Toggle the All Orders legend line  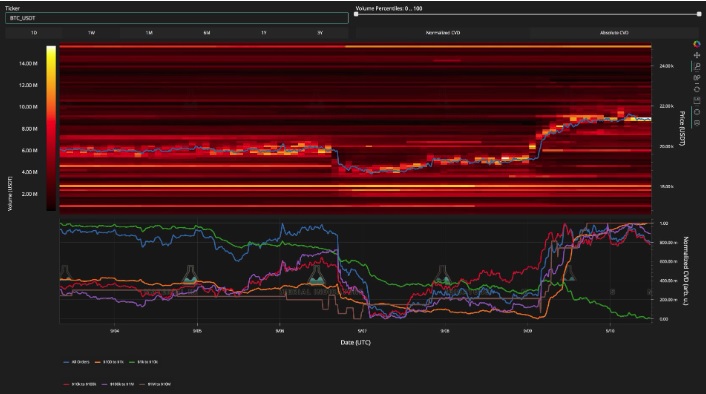click(x=77, y=362)
